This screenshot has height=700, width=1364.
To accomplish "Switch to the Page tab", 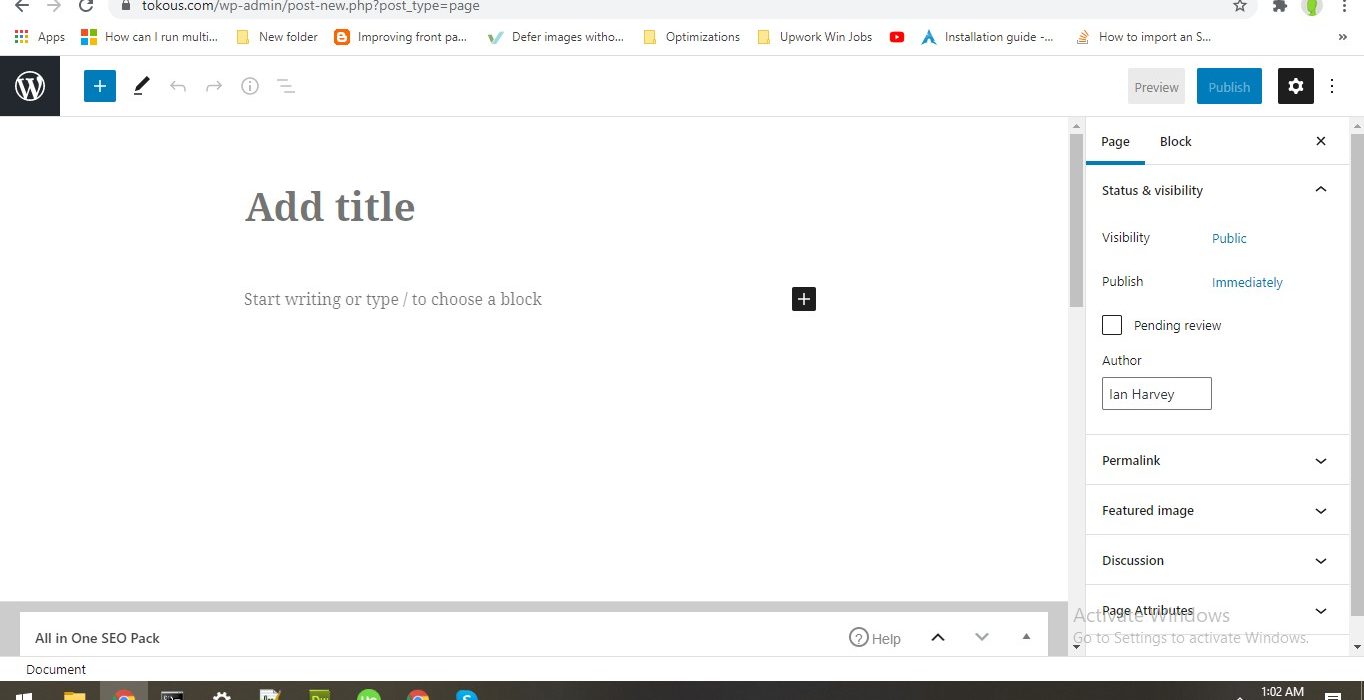I will [1115, 141].
